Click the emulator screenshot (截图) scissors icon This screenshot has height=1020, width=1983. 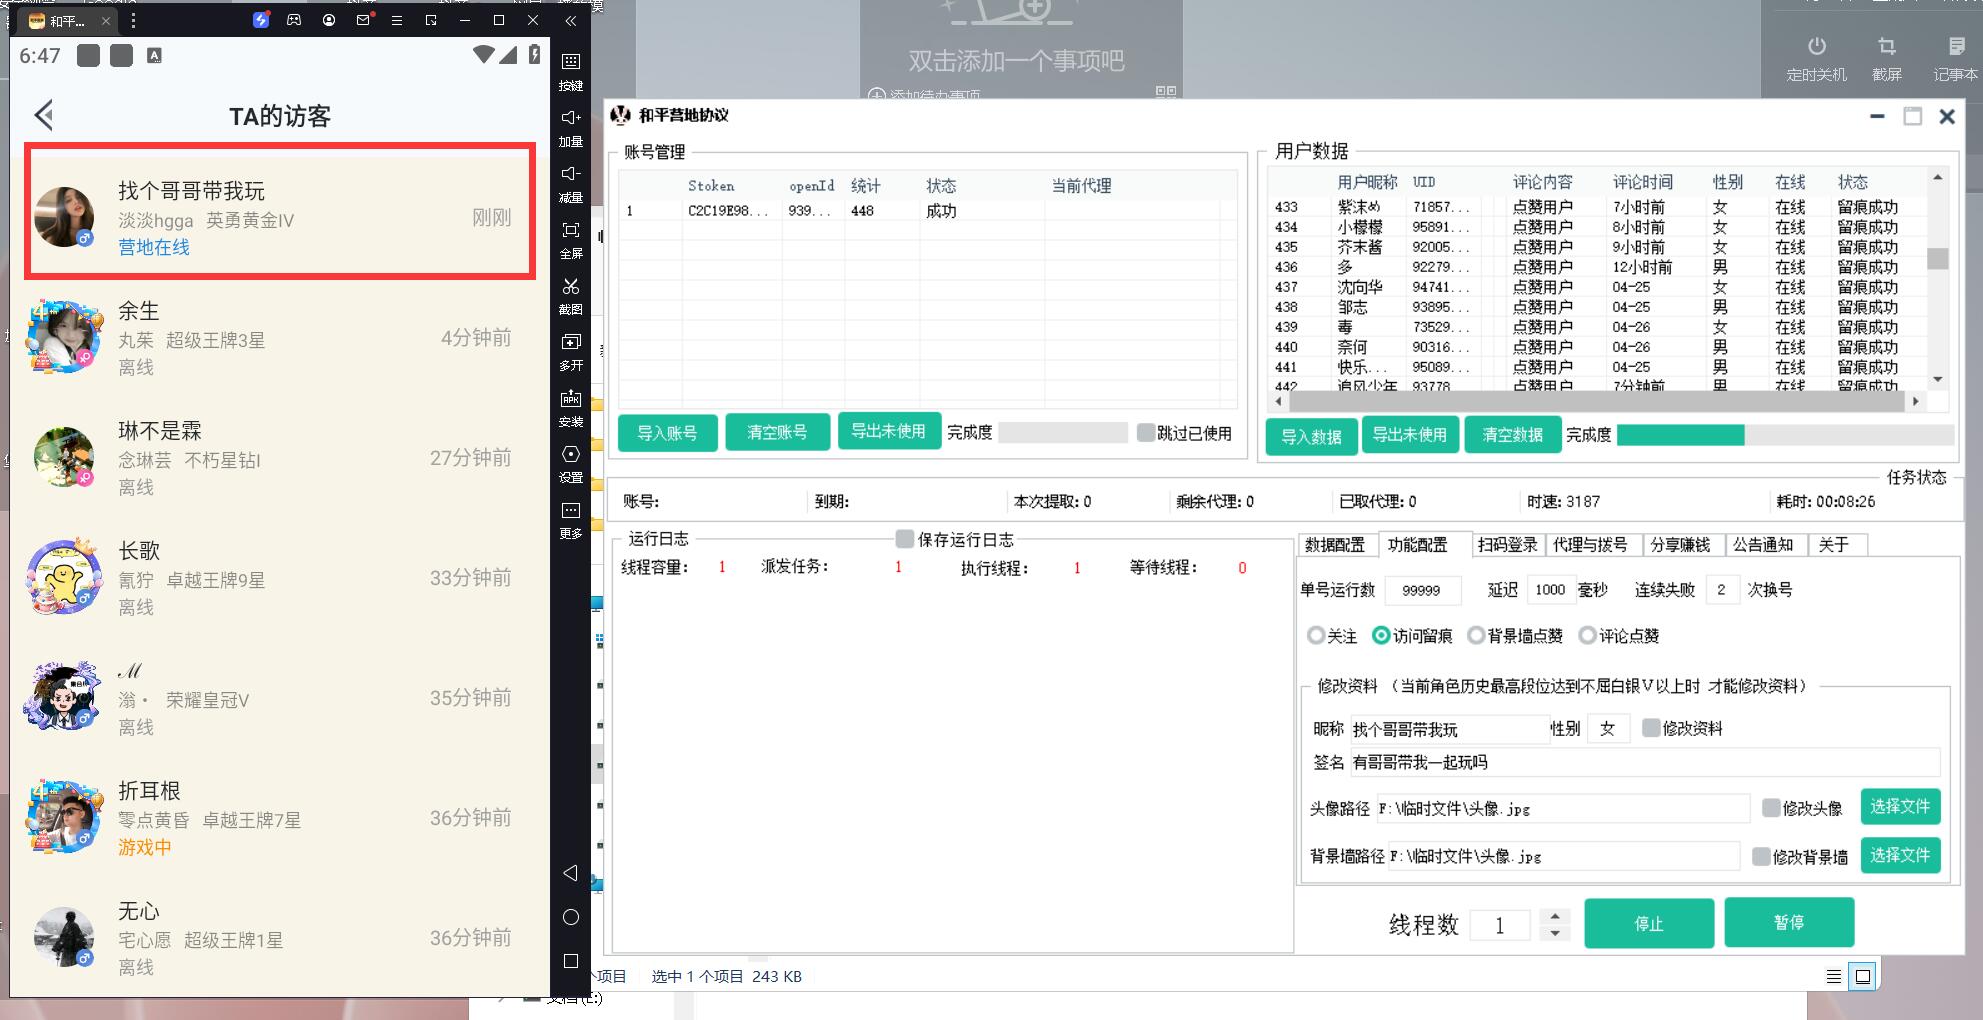tap(571, 287)
